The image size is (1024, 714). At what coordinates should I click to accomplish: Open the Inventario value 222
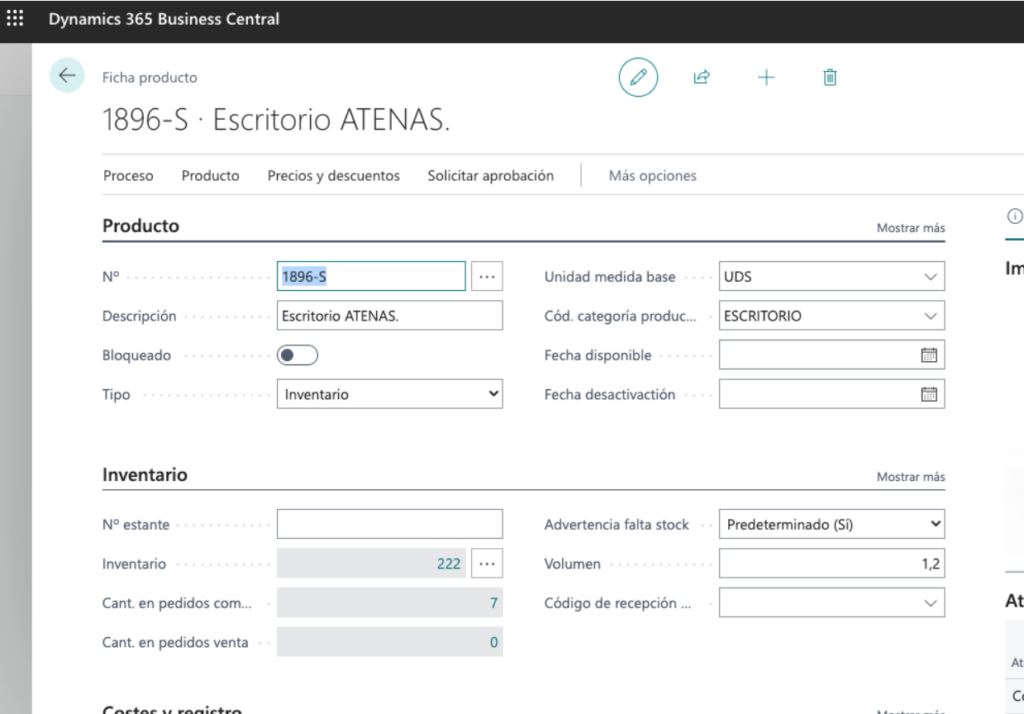(449, 564)
